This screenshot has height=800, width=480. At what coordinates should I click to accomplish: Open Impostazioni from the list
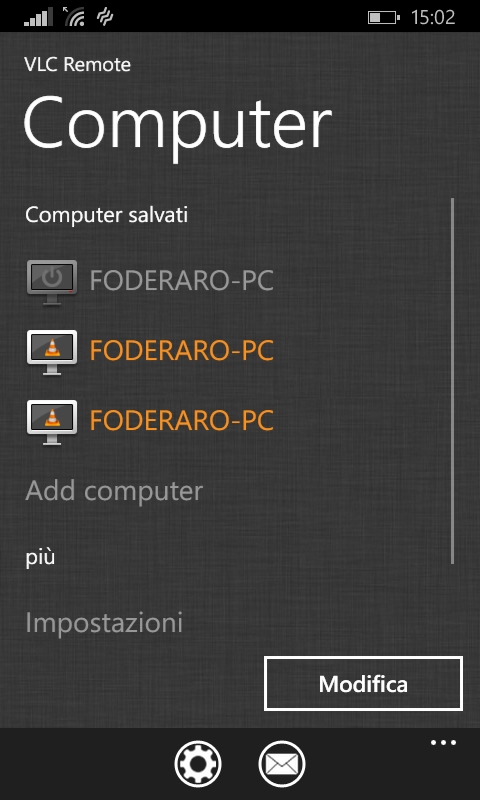[104, 623]
